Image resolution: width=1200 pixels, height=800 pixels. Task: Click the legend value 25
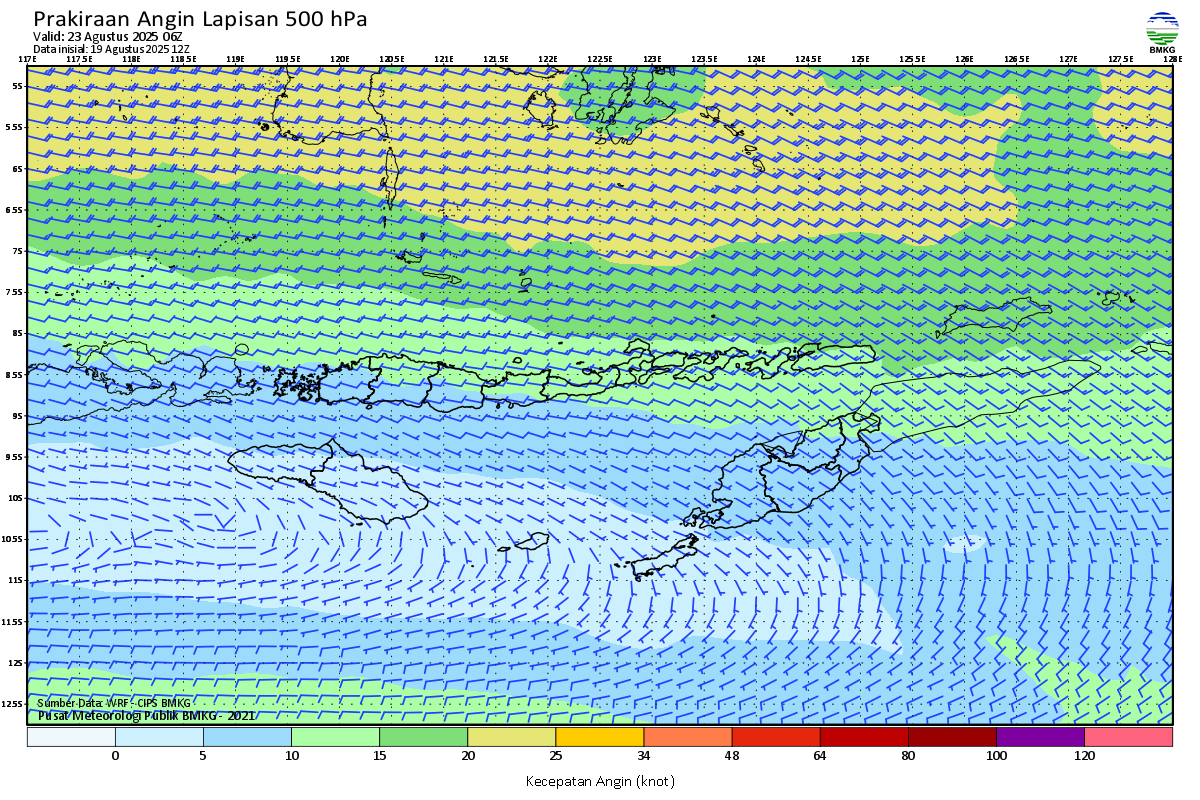tap(555, 756)
